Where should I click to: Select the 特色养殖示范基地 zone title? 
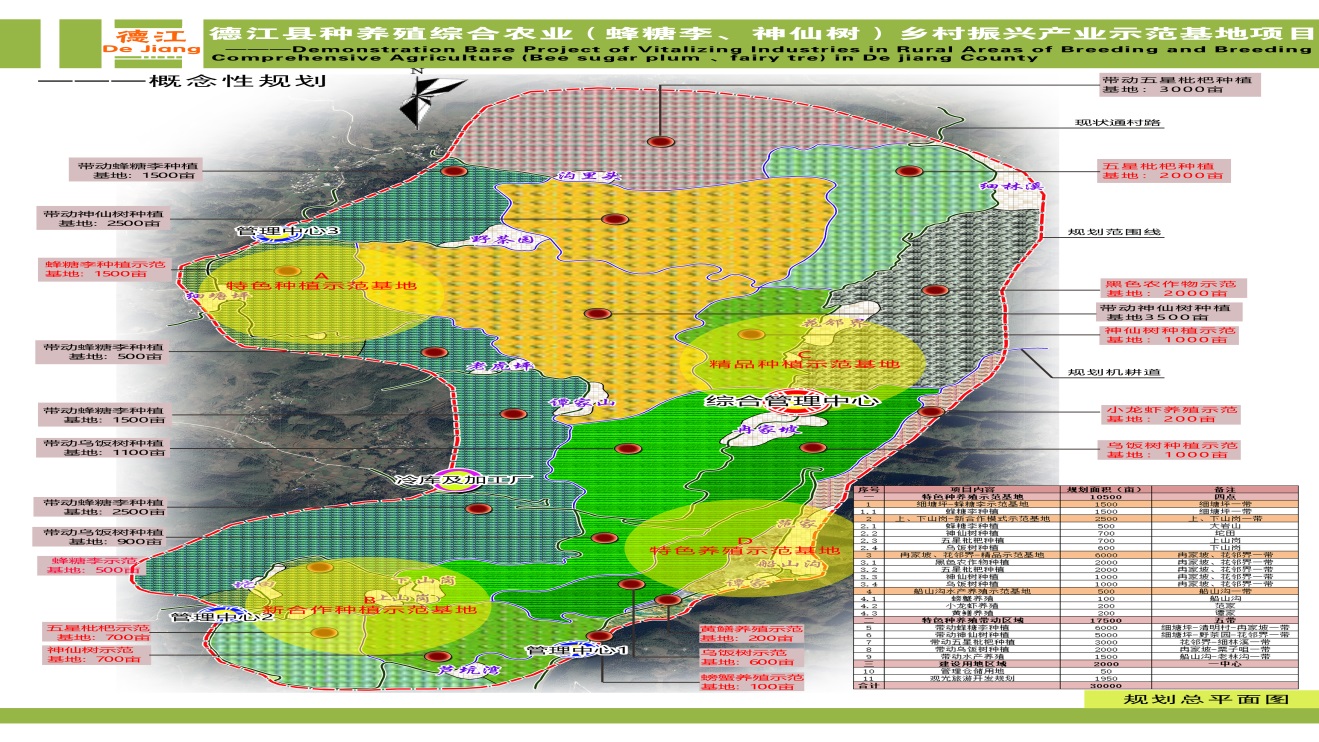coord(745,550)
